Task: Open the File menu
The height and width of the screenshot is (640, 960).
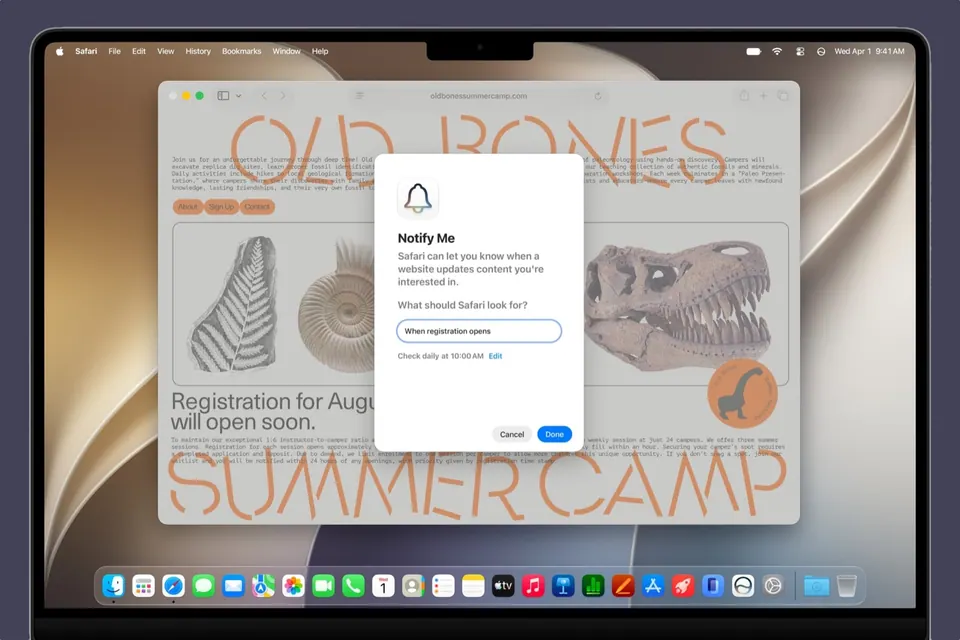Action: pyautogui.click(x=114, y=51)
